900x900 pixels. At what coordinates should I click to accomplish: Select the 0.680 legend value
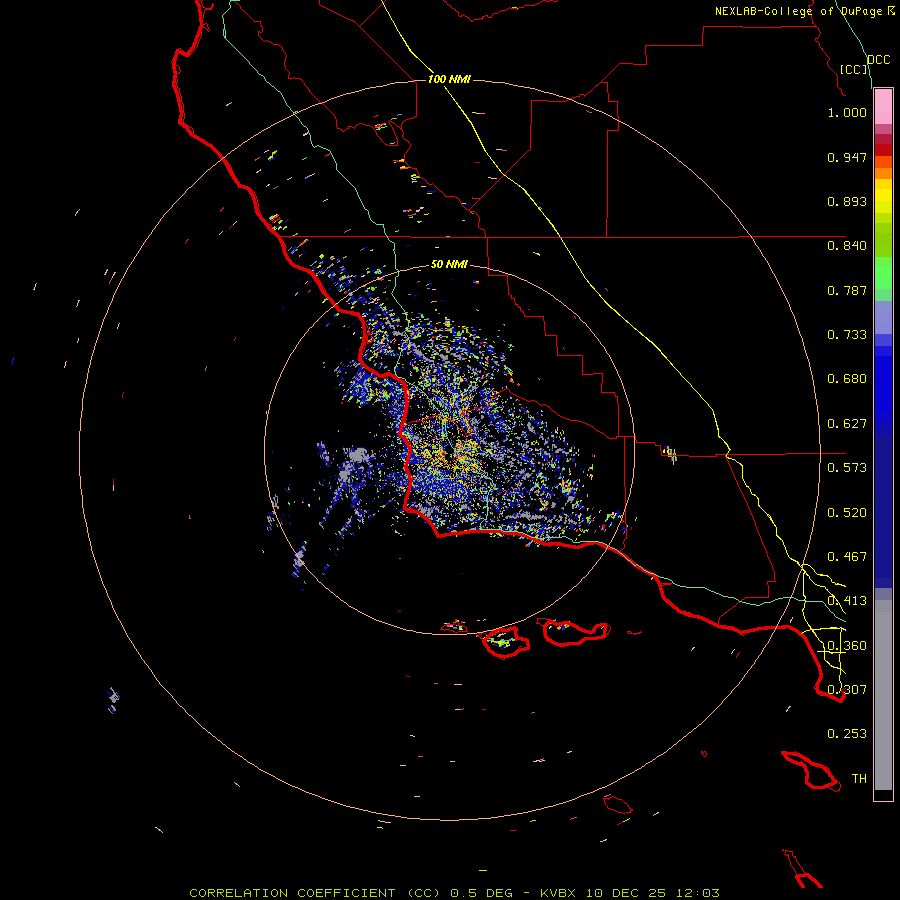pos(847,379)
